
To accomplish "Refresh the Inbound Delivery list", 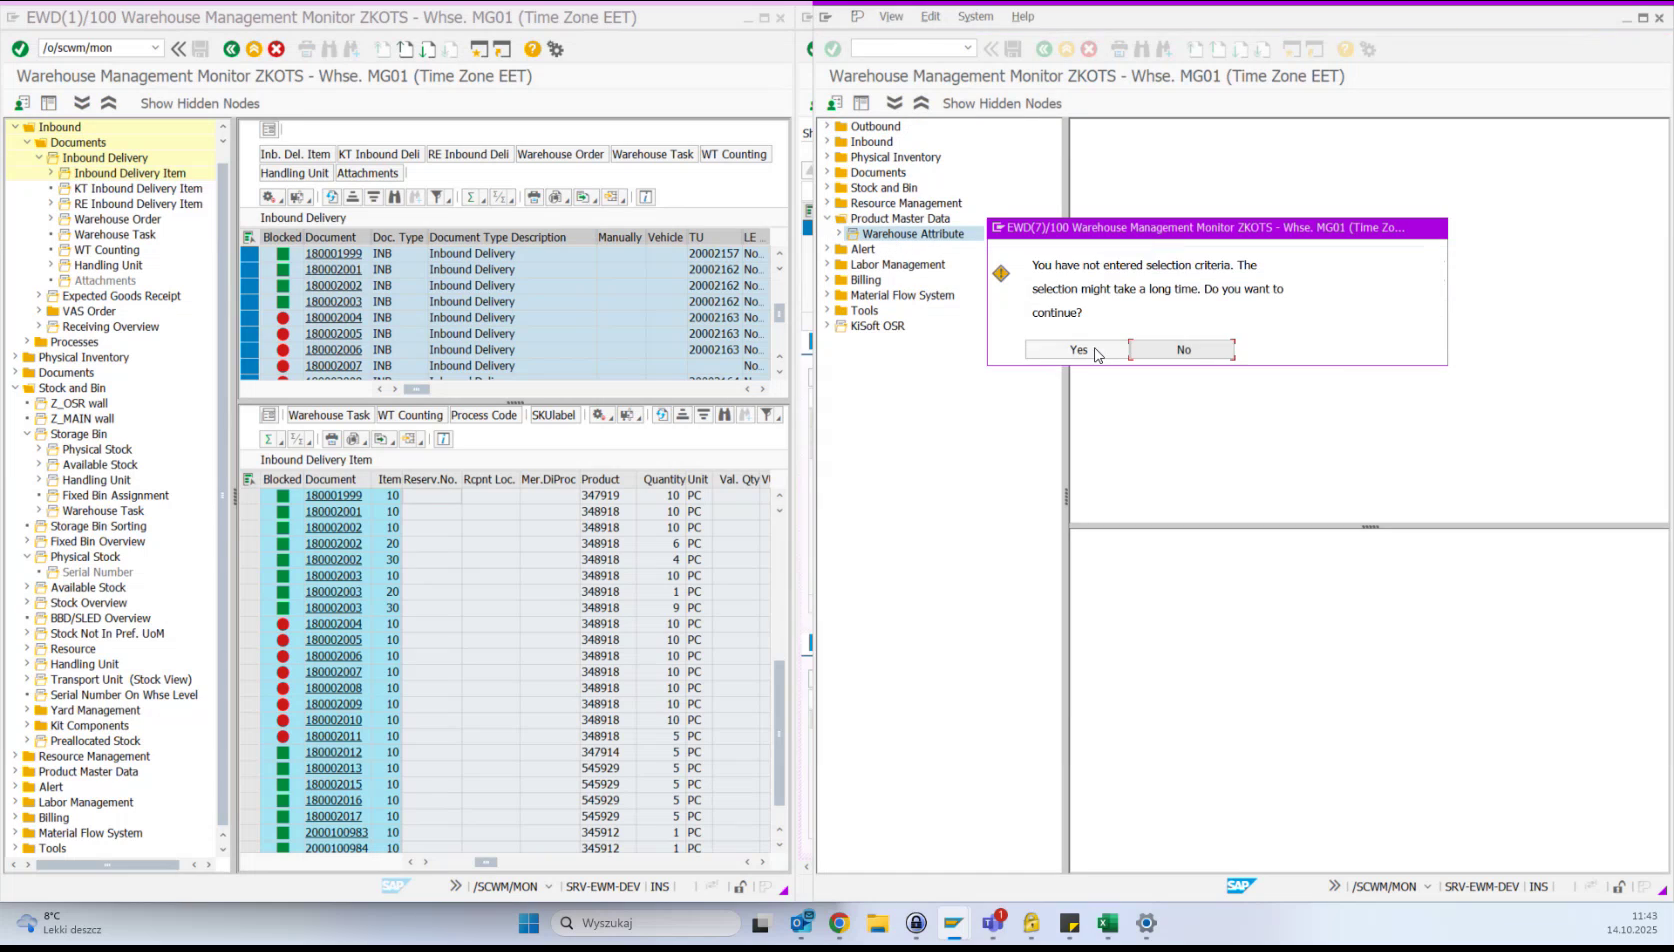I will click(332, 197).
